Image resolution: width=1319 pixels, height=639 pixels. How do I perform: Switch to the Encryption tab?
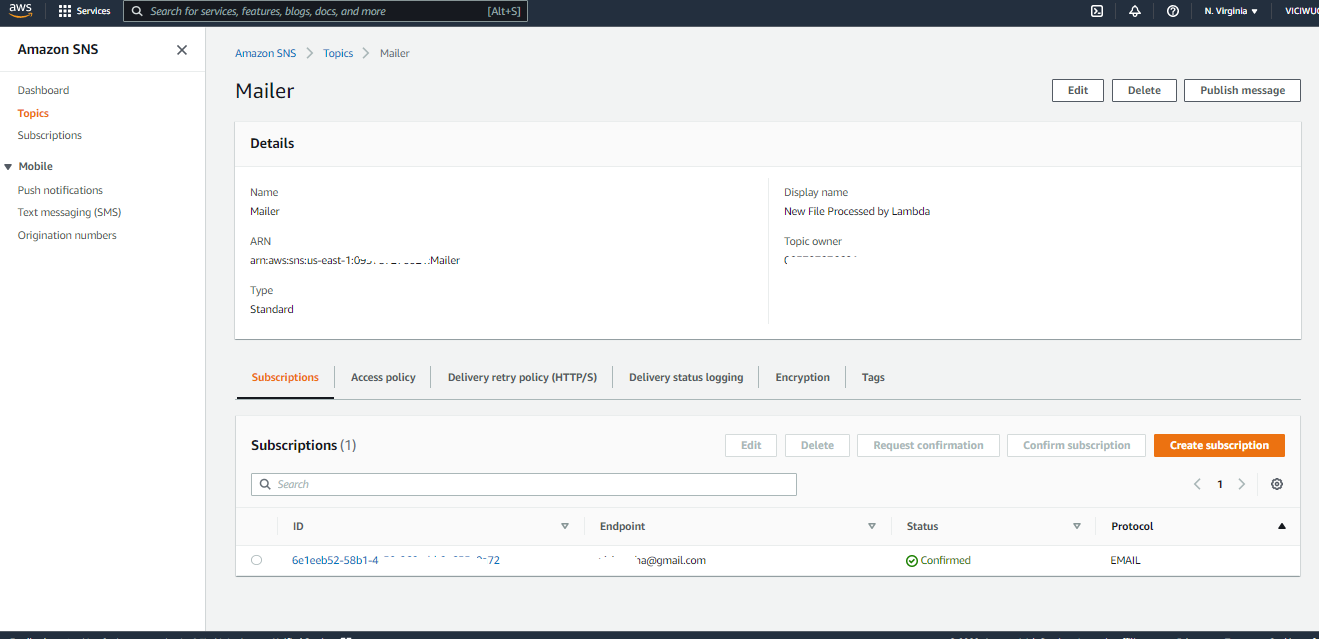(x=802, y=377)
